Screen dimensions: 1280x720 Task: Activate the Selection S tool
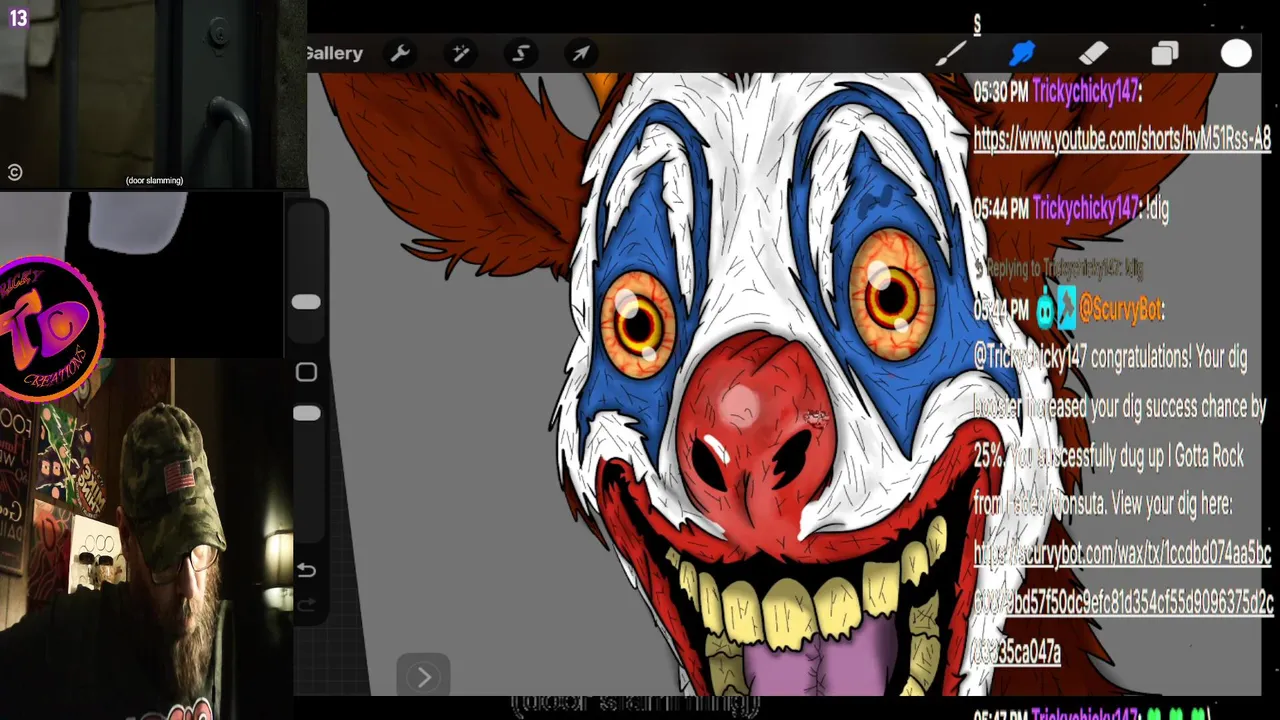521,53
